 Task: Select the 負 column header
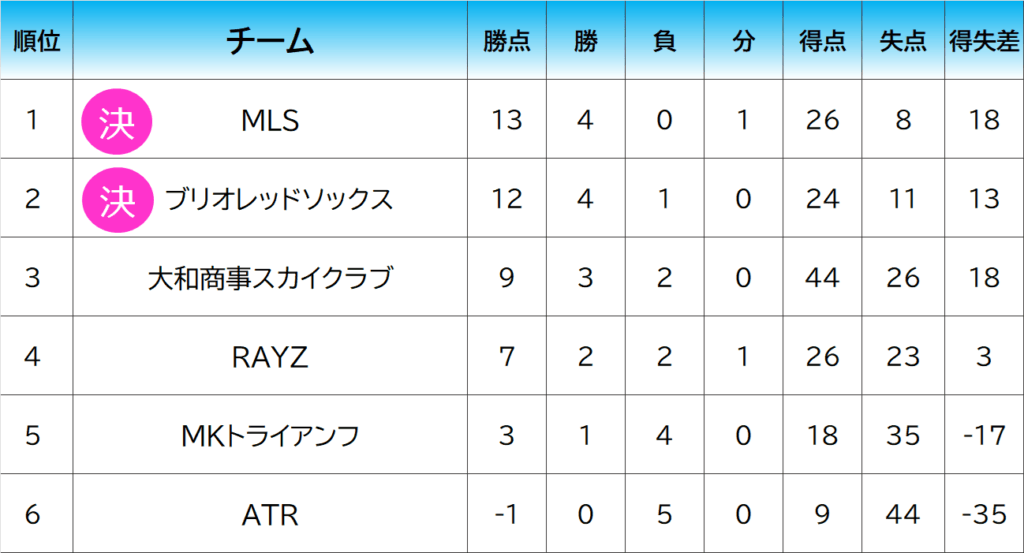click(x=664, y=41)
